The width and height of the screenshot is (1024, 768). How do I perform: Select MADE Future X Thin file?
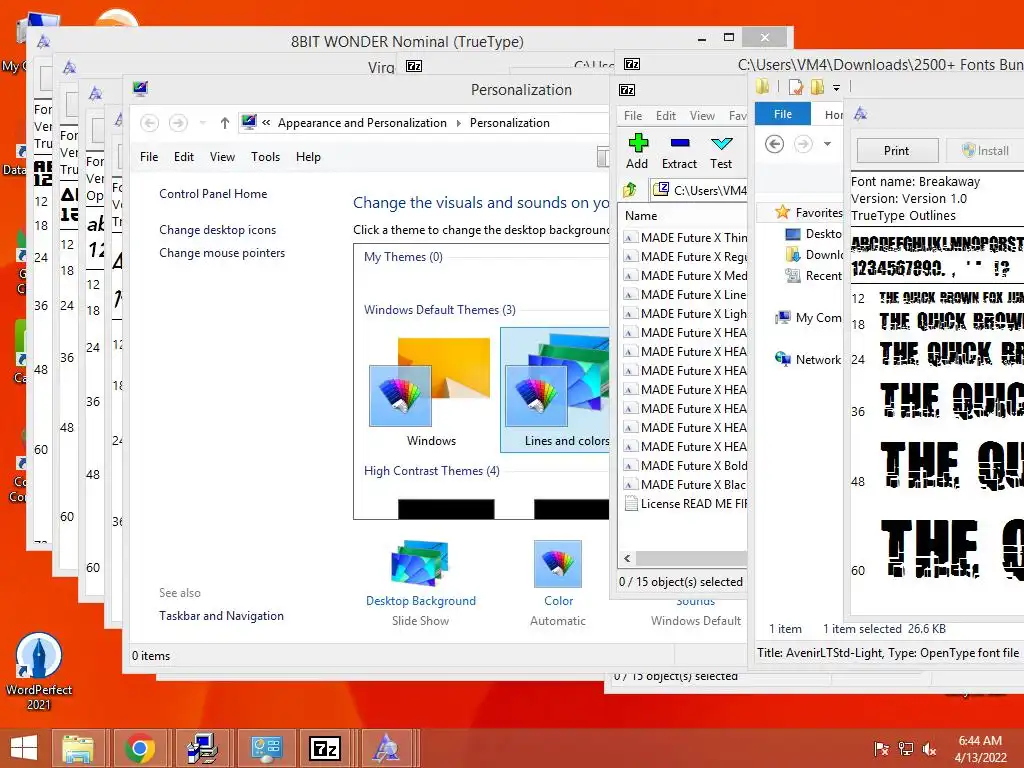(x=685, y=238)
